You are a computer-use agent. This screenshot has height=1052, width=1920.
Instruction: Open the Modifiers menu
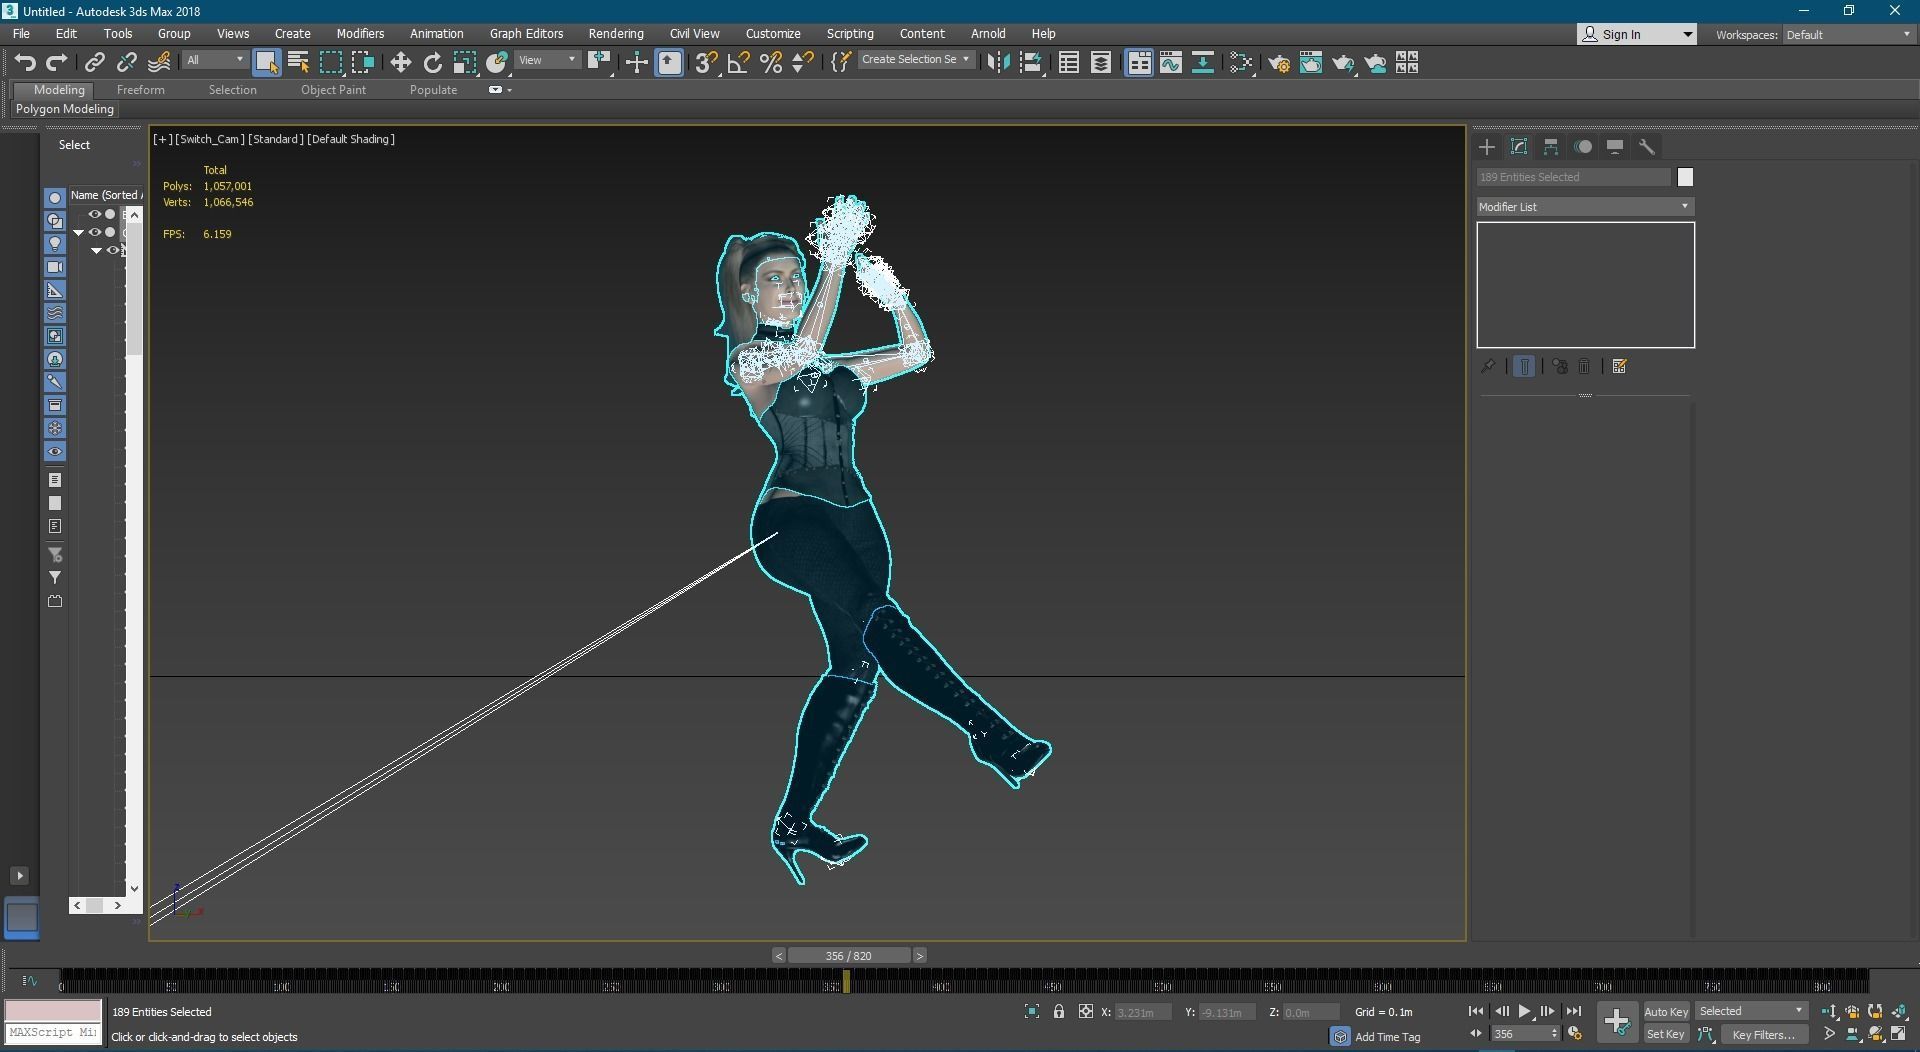tap(360, 34)
